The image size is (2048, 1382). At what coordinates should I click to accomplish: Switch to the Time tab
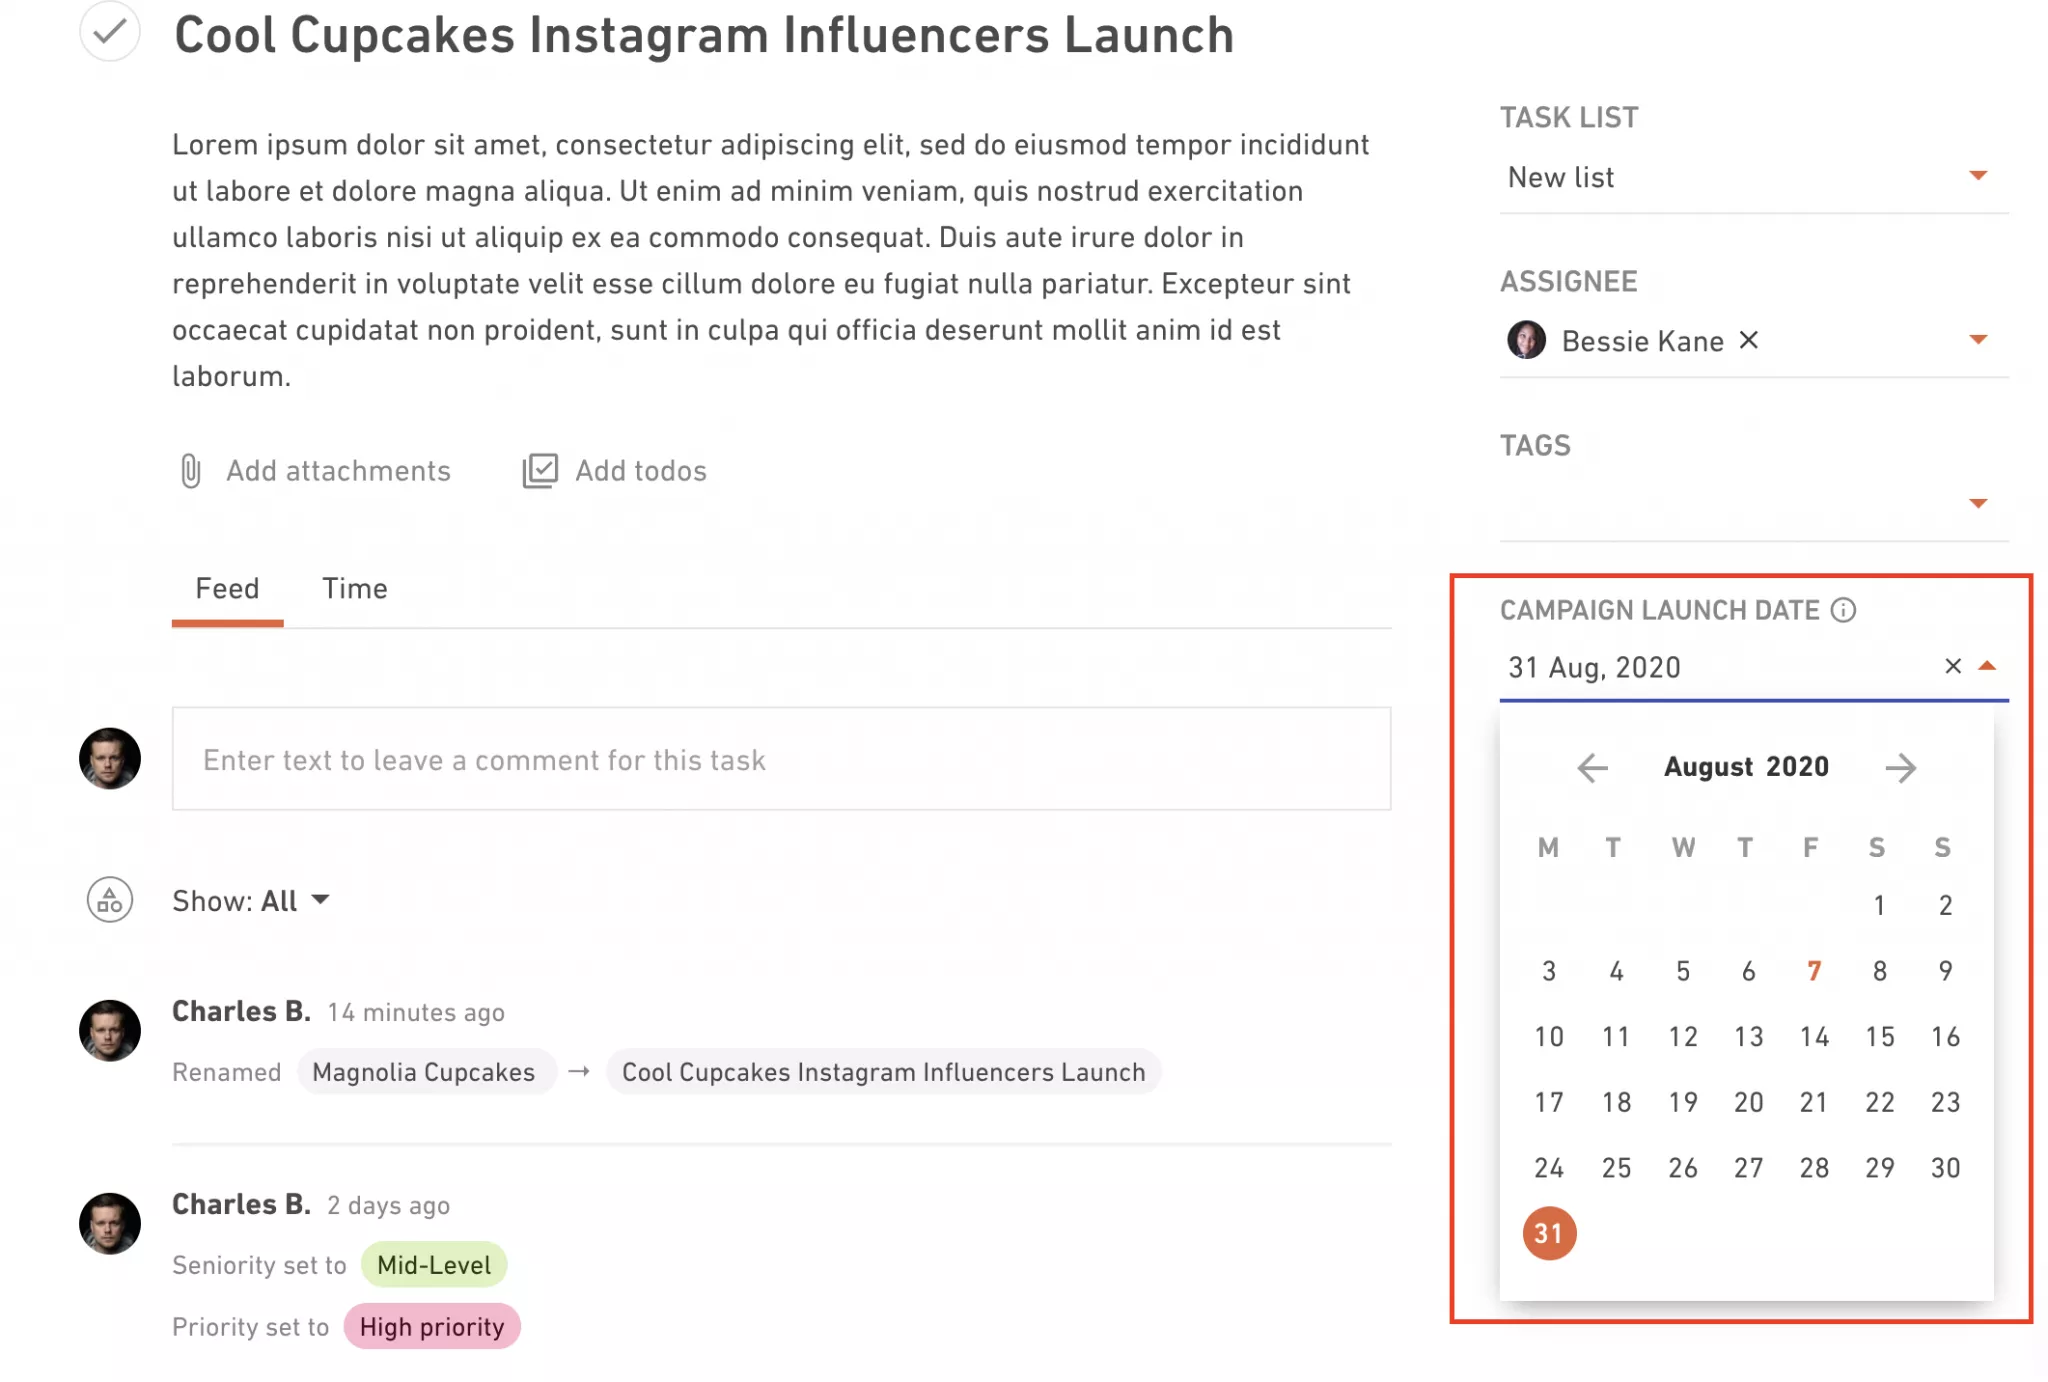(x=354, y=588)
